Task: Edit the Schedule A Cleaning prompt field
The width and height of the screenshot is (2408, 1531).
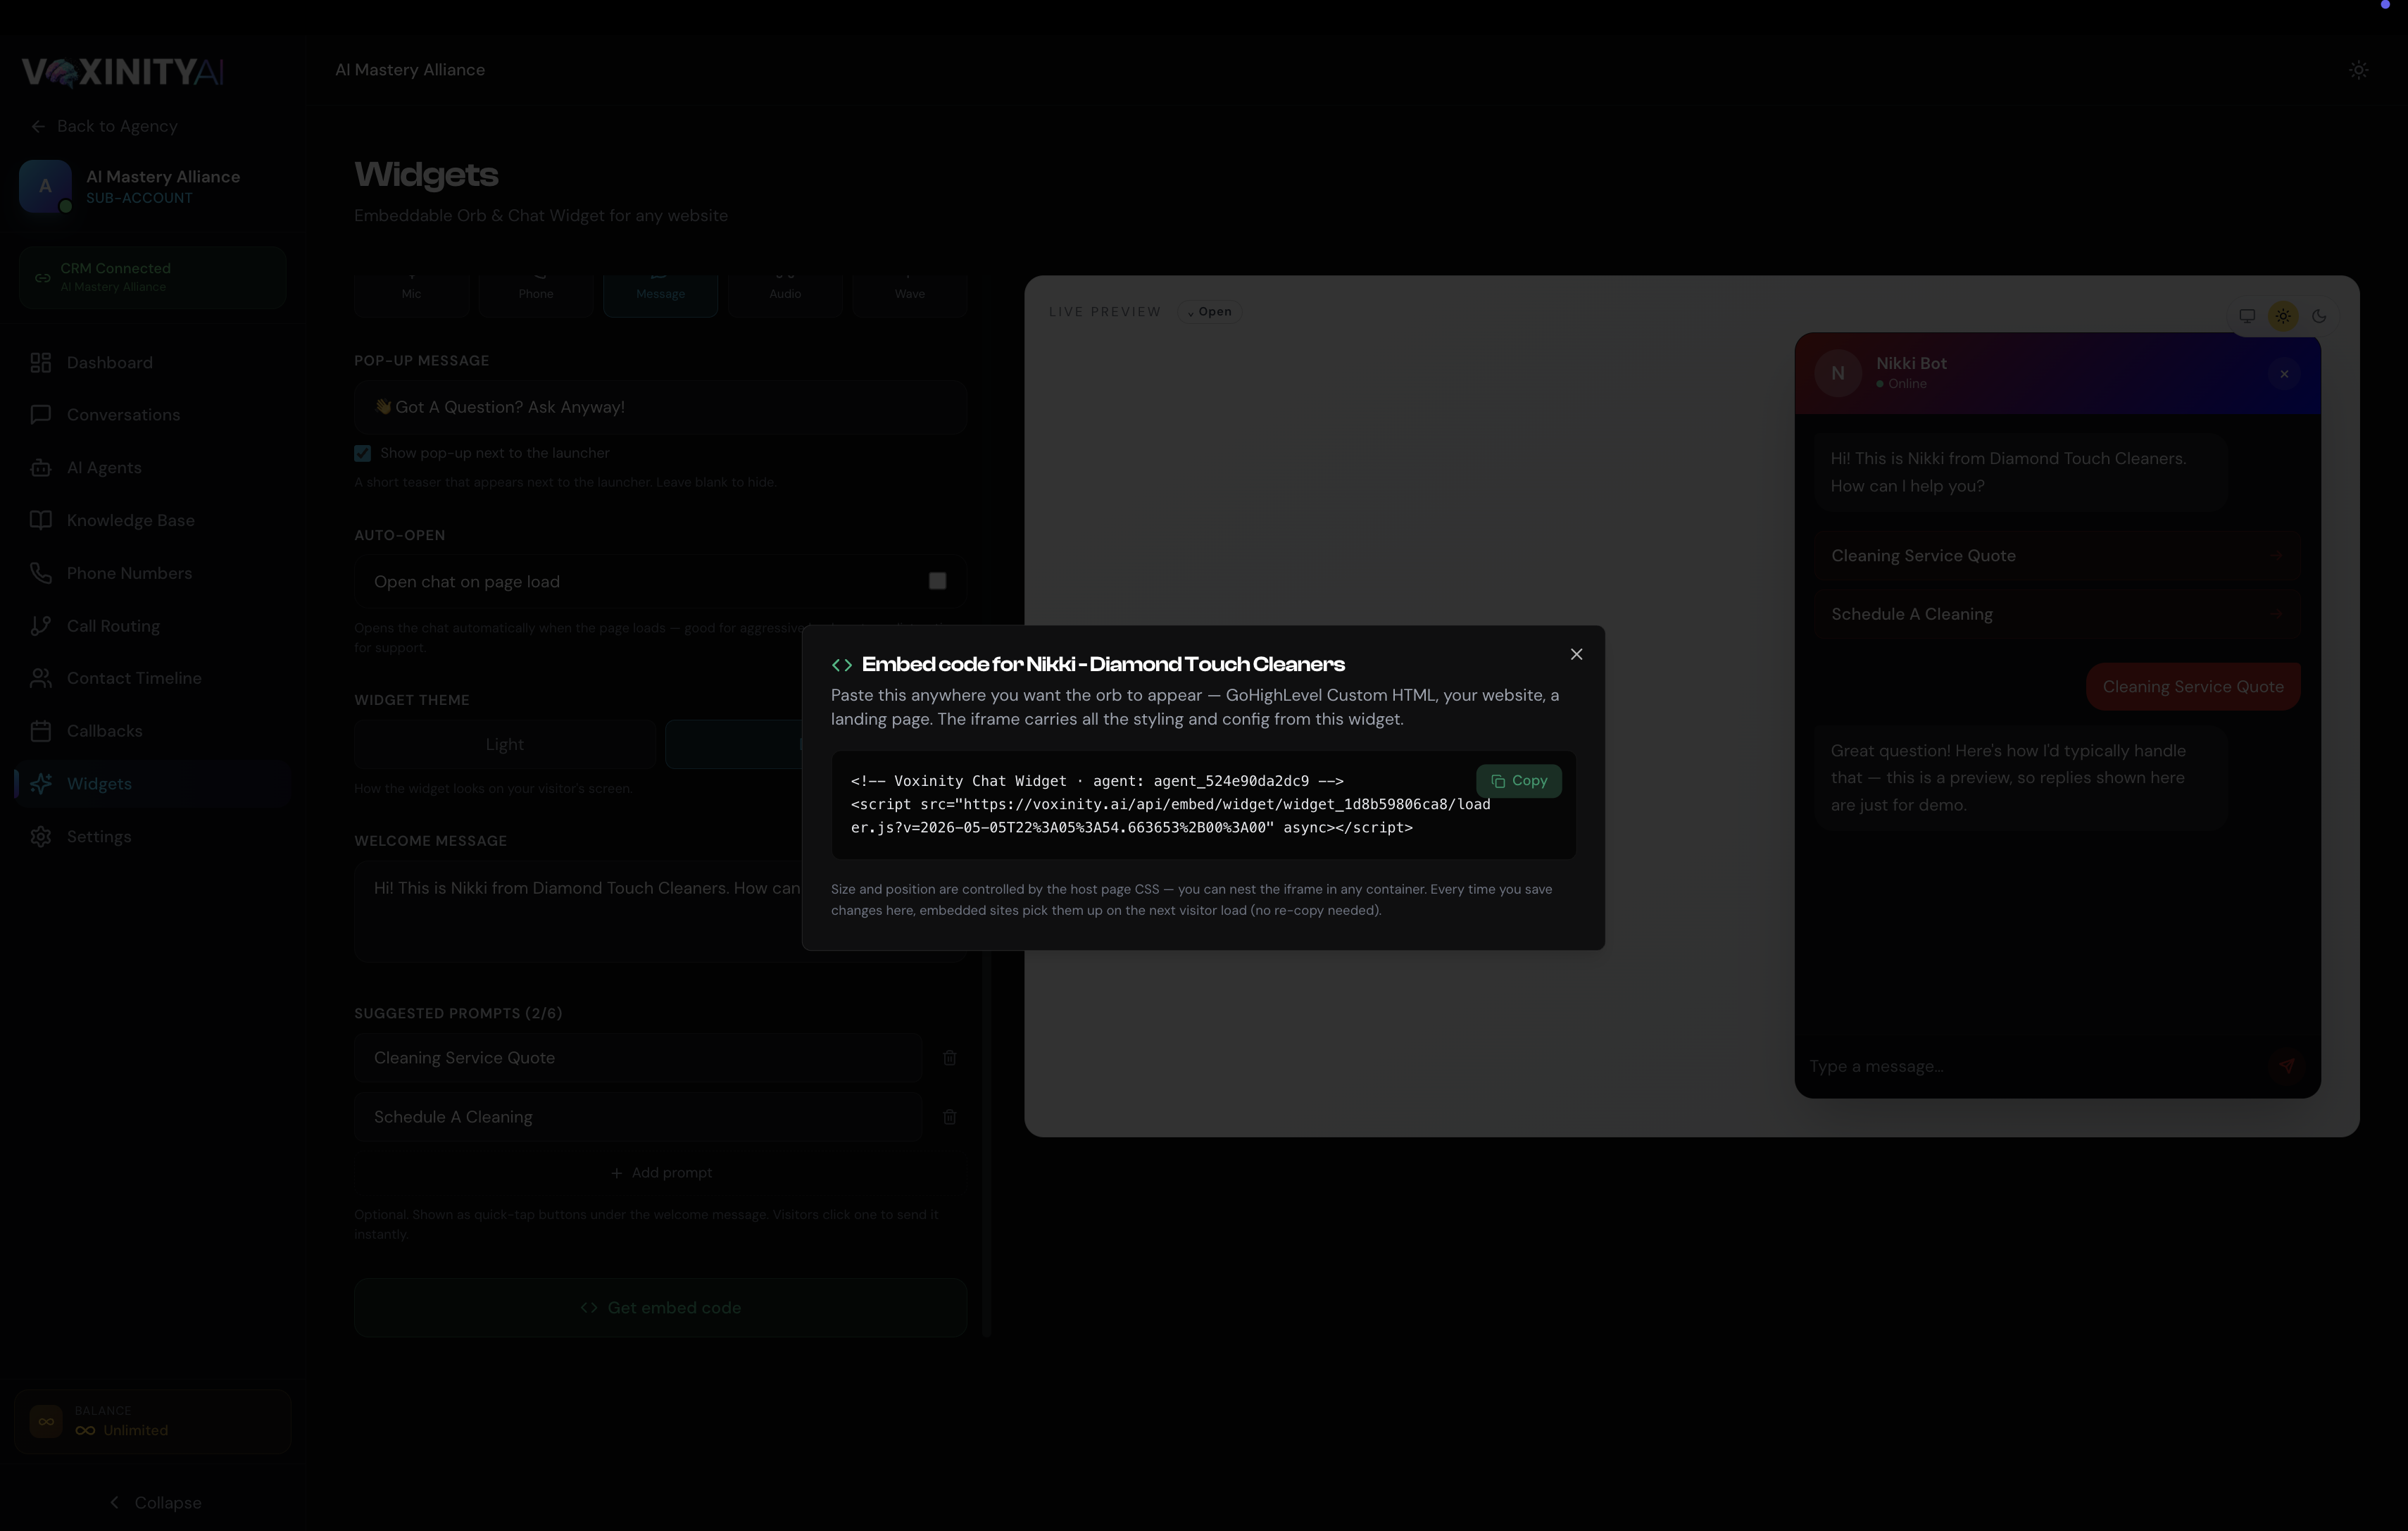Action: (x=638, y=1117)
